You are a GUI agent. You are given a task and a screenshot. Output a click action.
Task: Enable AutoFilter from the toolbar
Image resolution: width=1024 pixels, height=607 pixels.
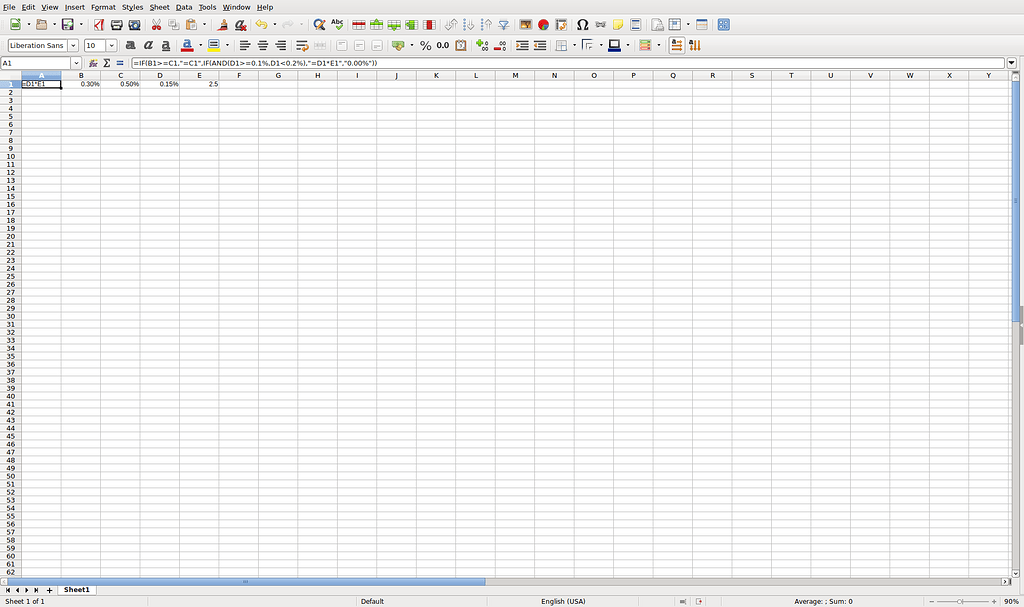[503, 23]
